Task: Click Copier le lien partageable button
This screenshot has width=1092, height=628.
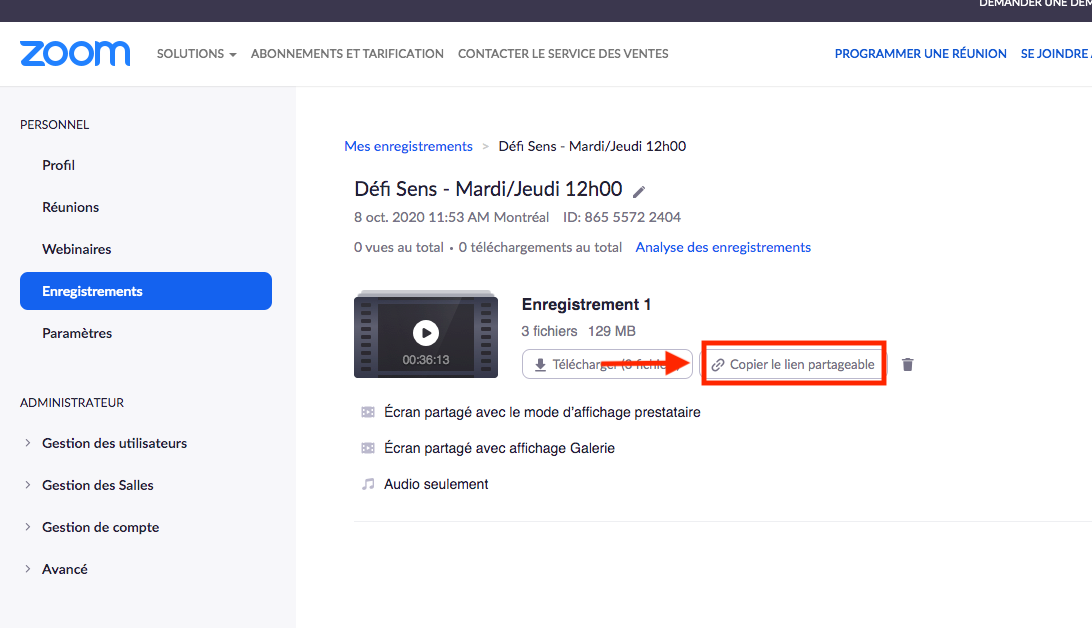Action: (793, 365)
